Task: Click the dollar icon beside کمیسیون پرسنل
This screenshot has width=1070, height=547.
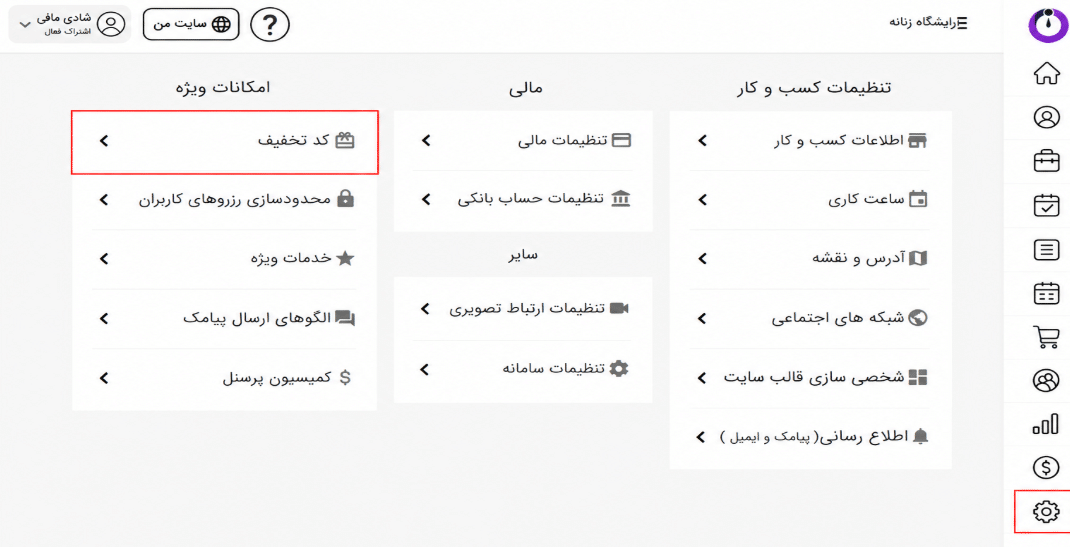Action: click(x=345, y=378)
